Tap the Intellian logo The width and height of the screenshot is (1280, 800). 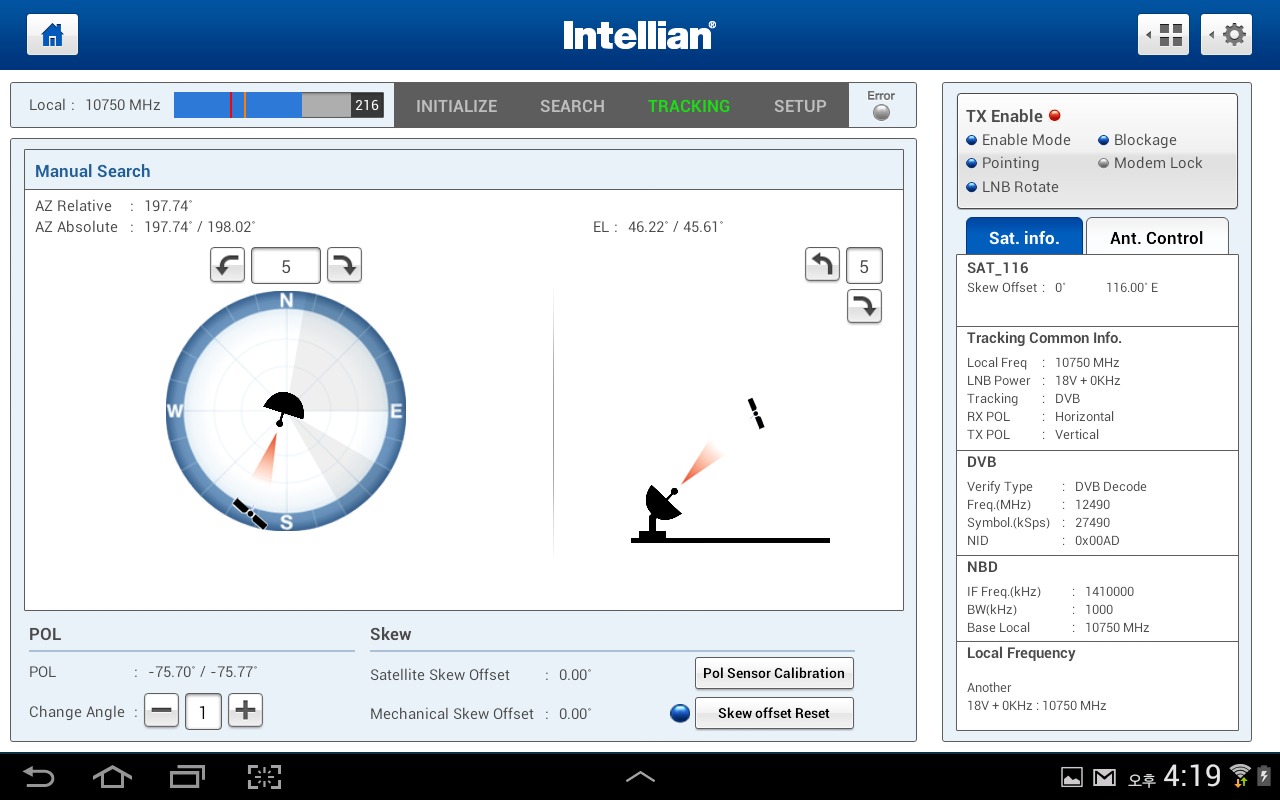click(x=640, y=35)
